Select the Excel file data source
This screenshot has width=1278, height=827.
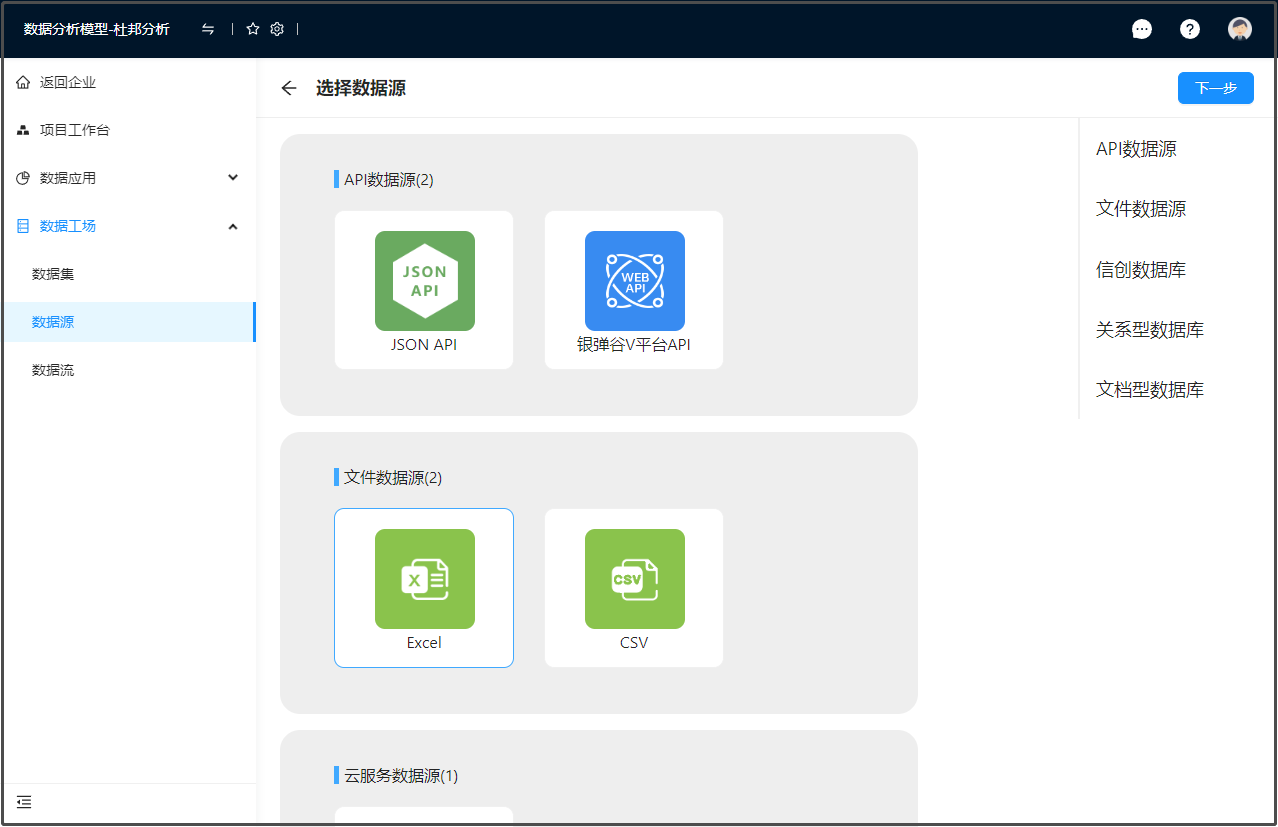pyautogui.click(x=424, y=579)
